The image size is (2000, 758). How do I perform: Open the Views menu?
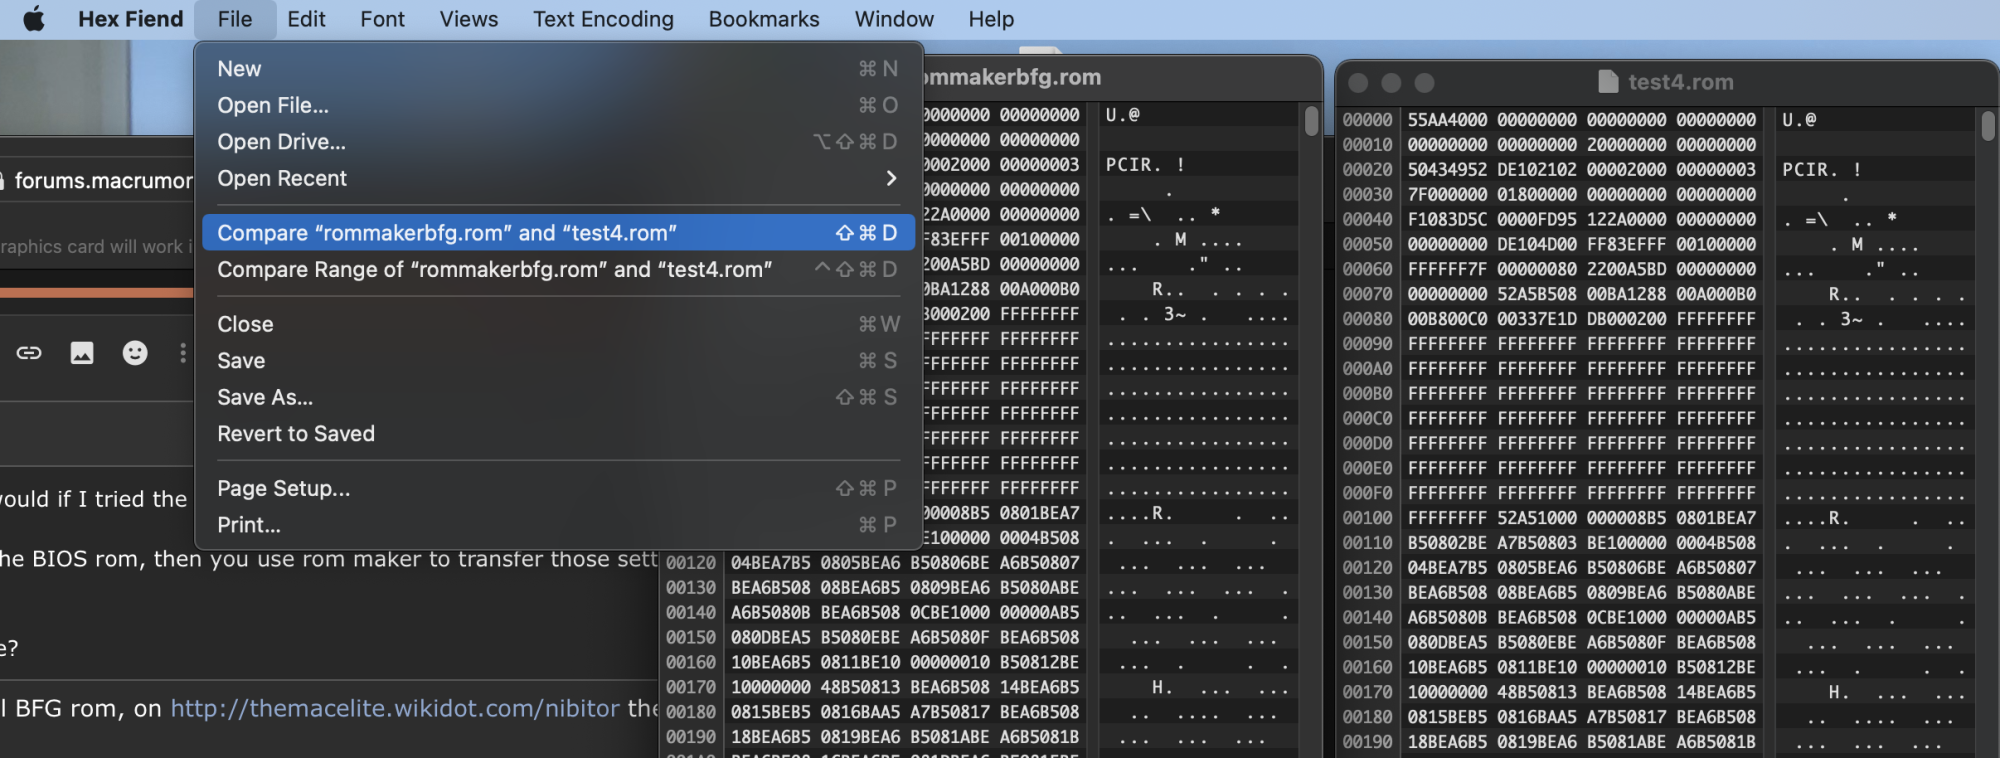[469, 19]
